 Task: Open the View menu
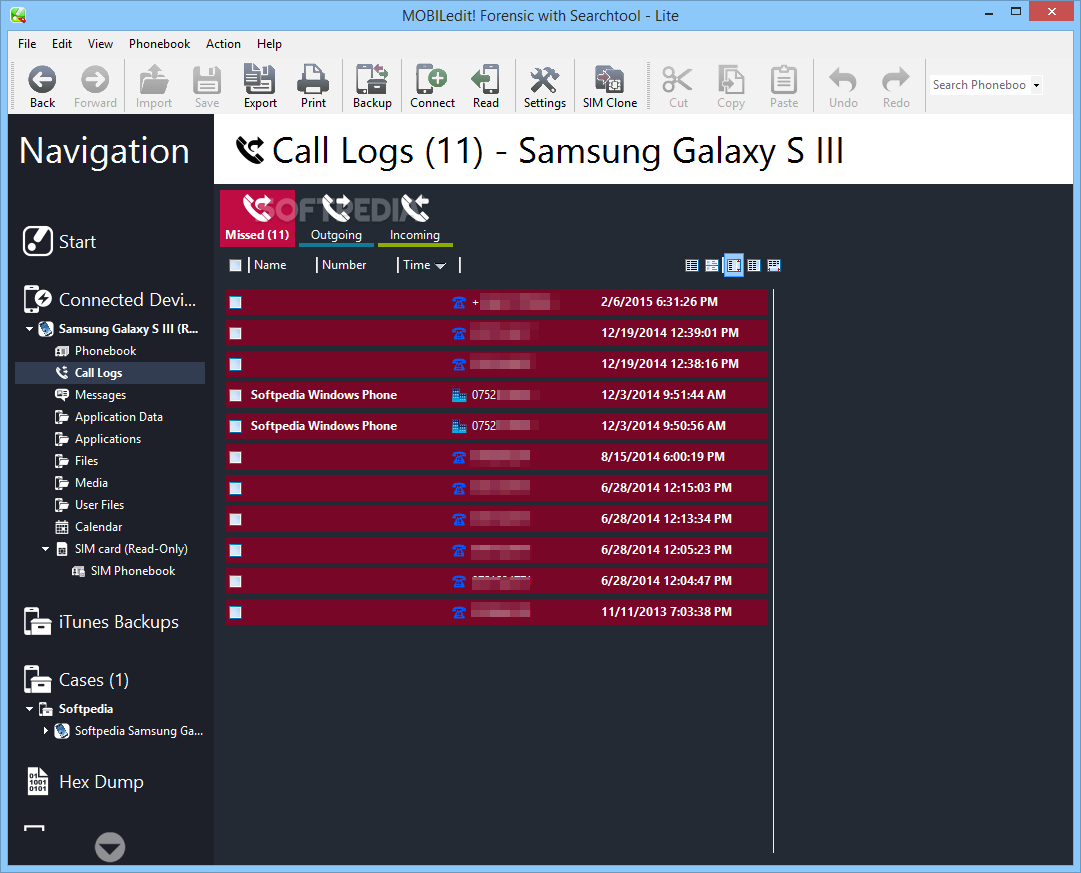pos(100,43)
